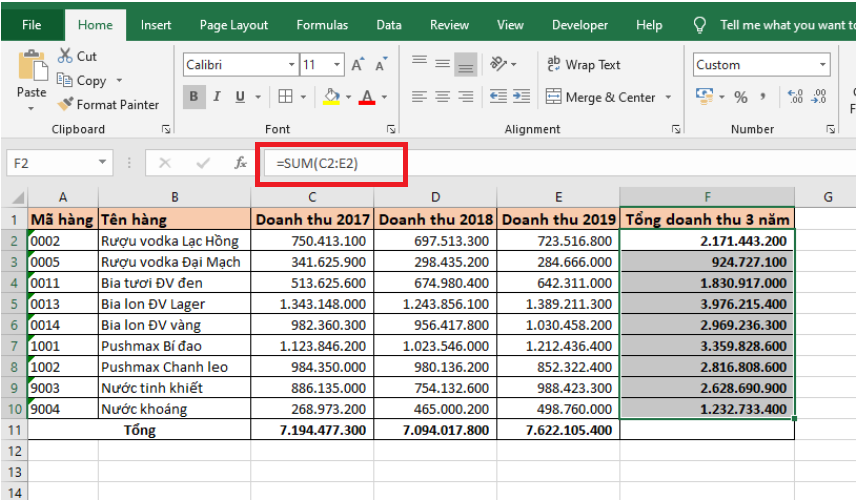Open the font size 11 dropdown
The height and width of the screenshot is (500, 858).
coord(337,65)
